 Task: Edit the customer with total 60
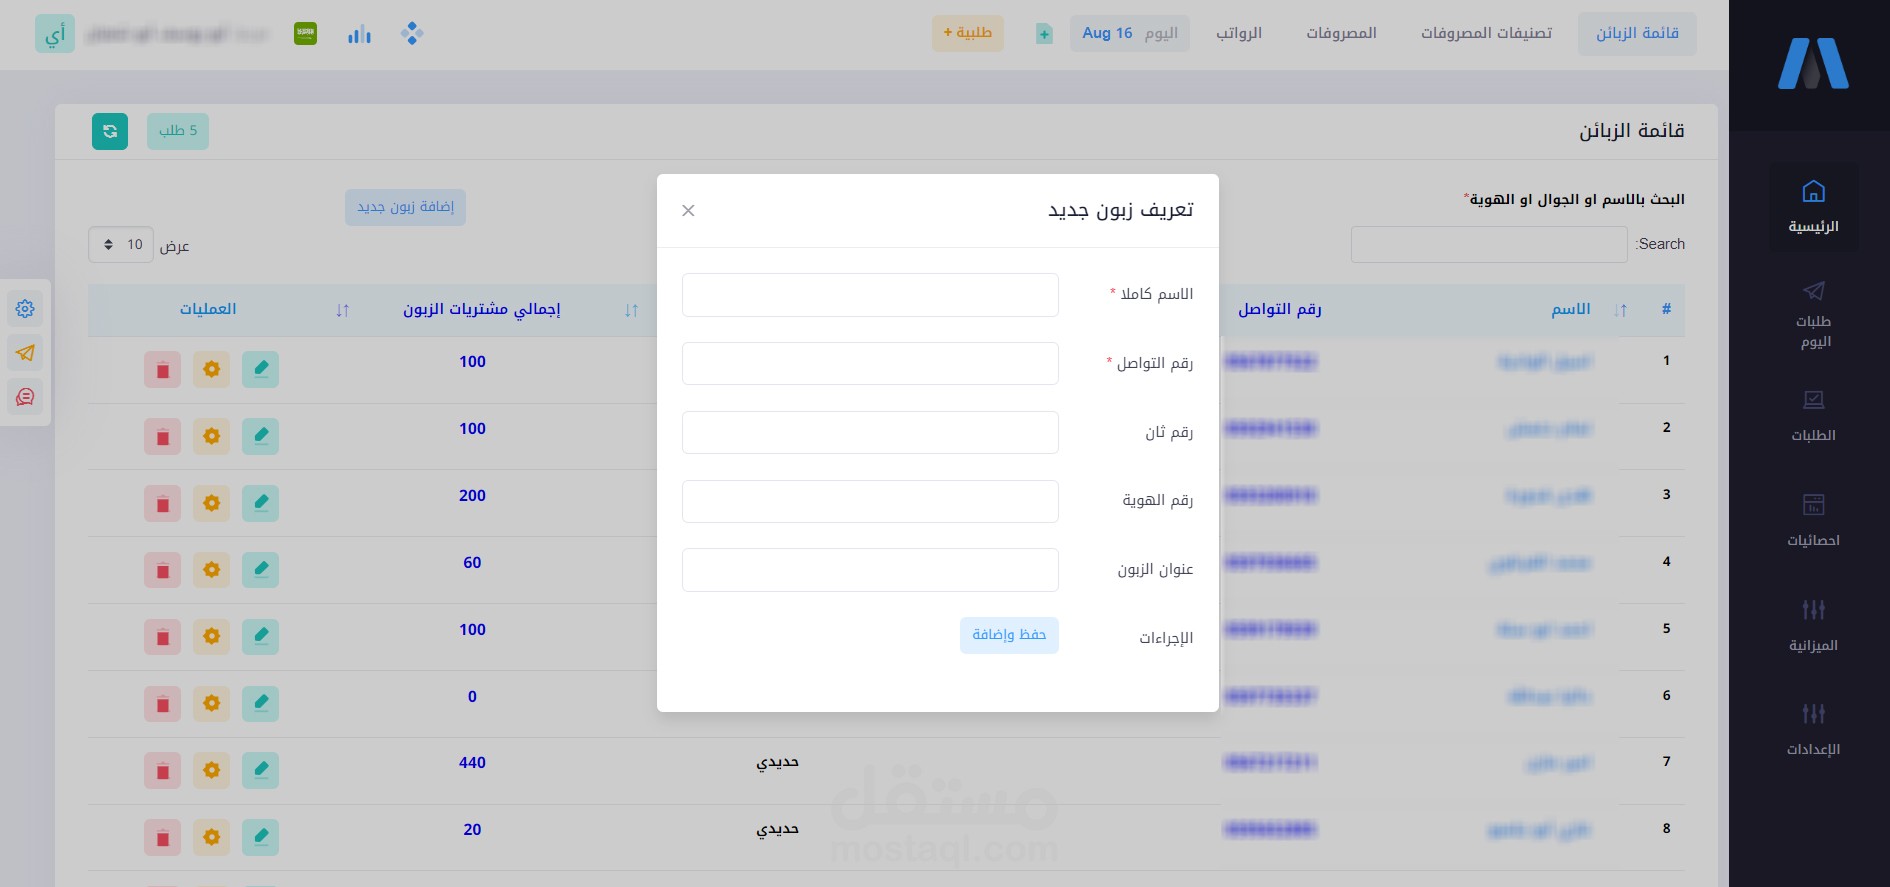260,570
